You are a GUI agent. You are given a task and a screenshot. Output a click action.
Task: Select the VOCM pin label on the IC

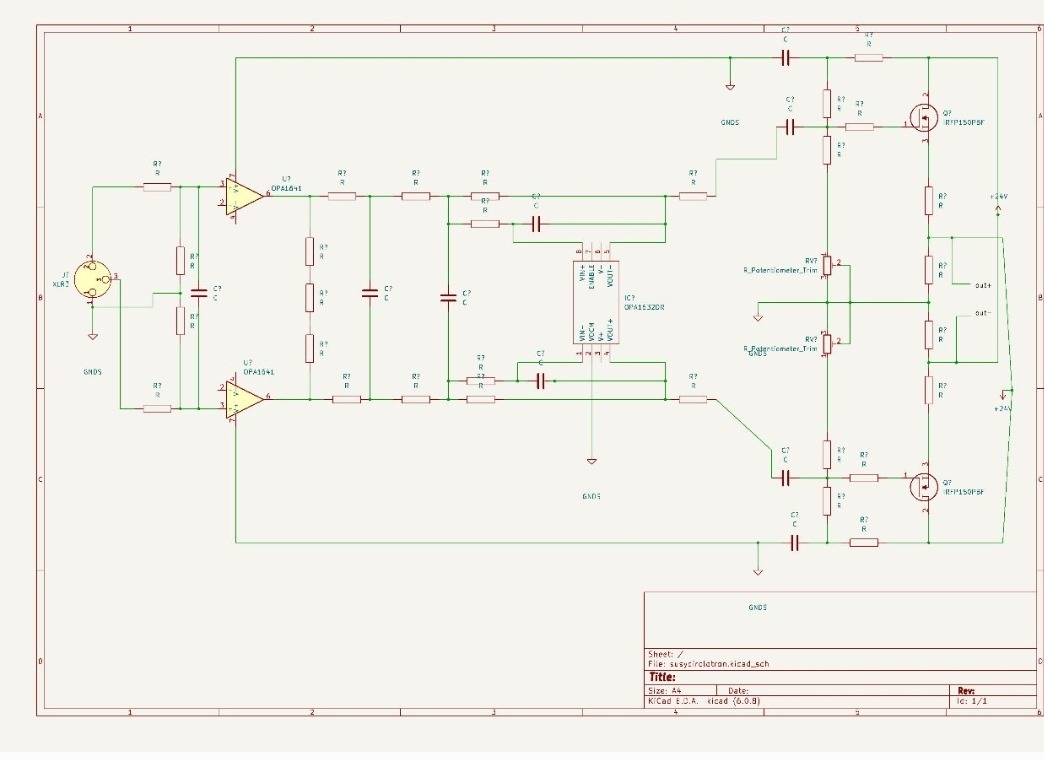coord(591,330)
